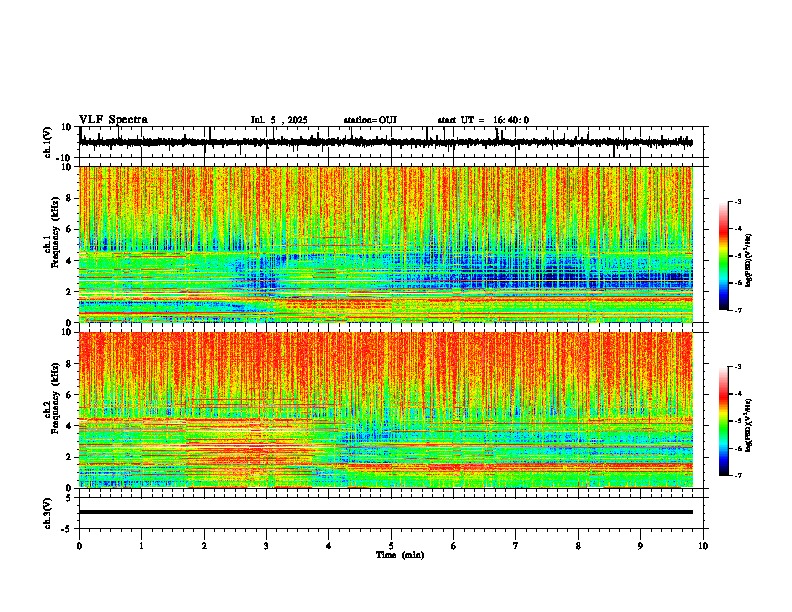The image size is (792, 612).
Task: Click the ch.1(V) waveform trace panel
Action: 393,142
